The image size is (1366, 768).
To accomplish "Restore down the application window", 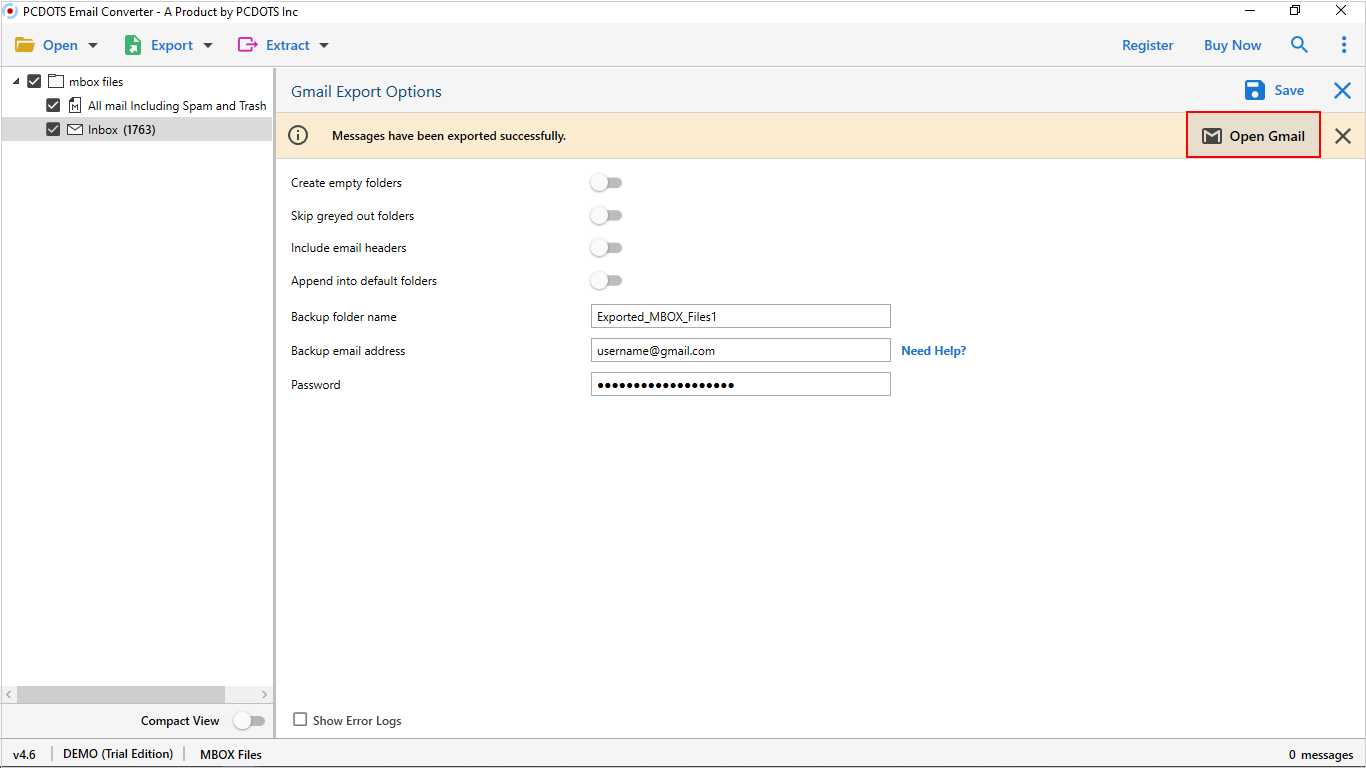I will 1296,11.
